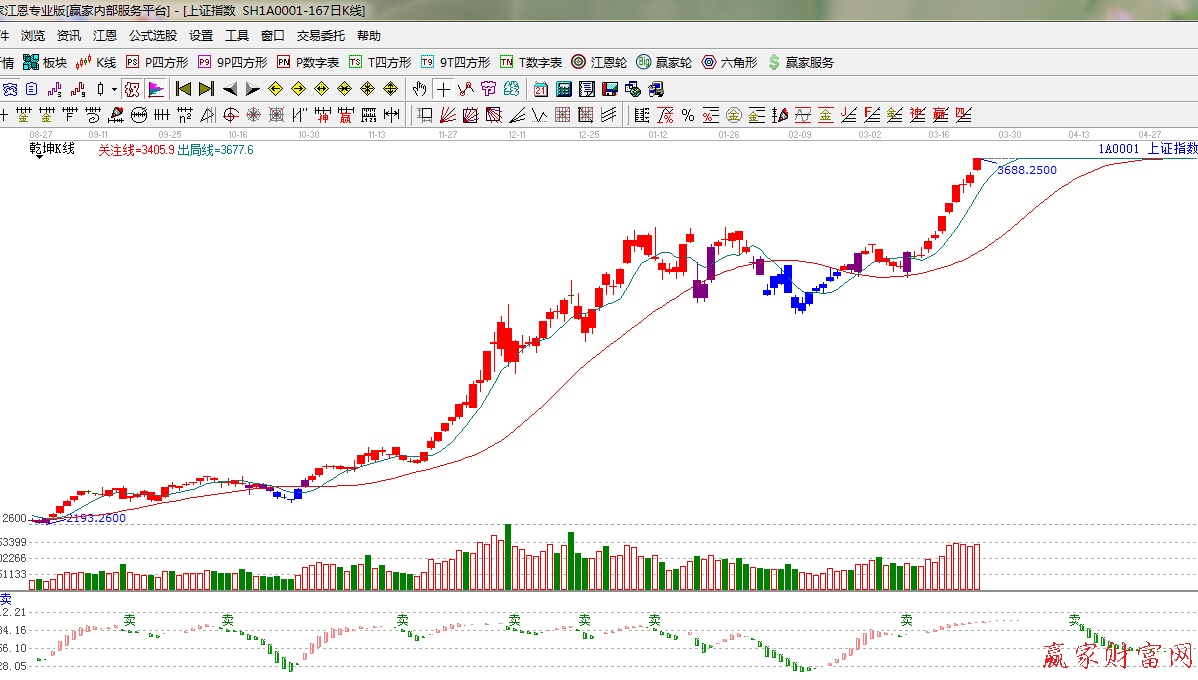Click the percent % drawing tool

click(x=688, y=115)
